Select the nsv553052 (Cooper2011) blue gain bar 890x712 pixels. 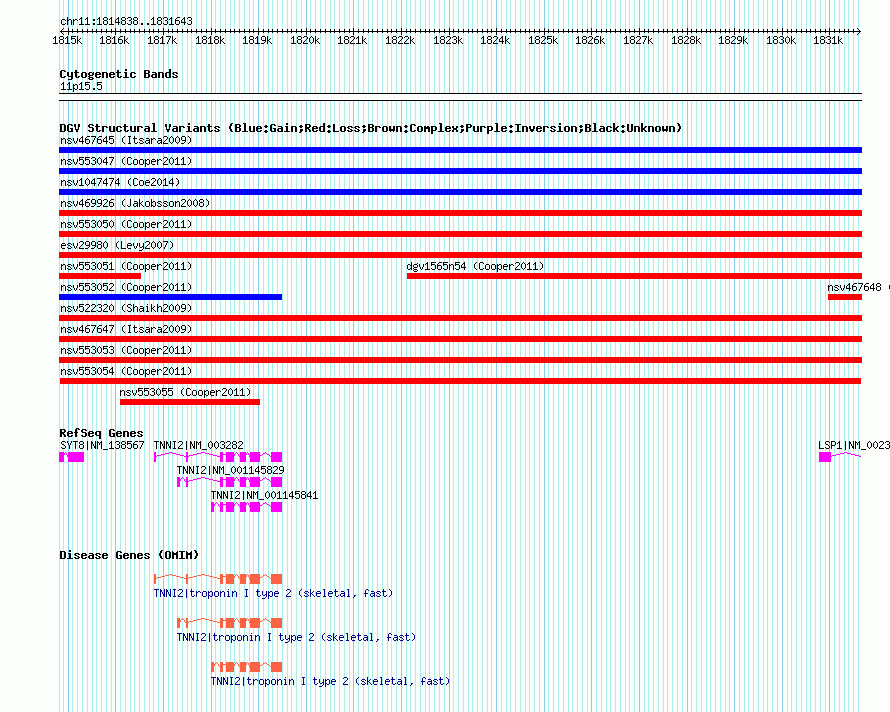(170, 297)
